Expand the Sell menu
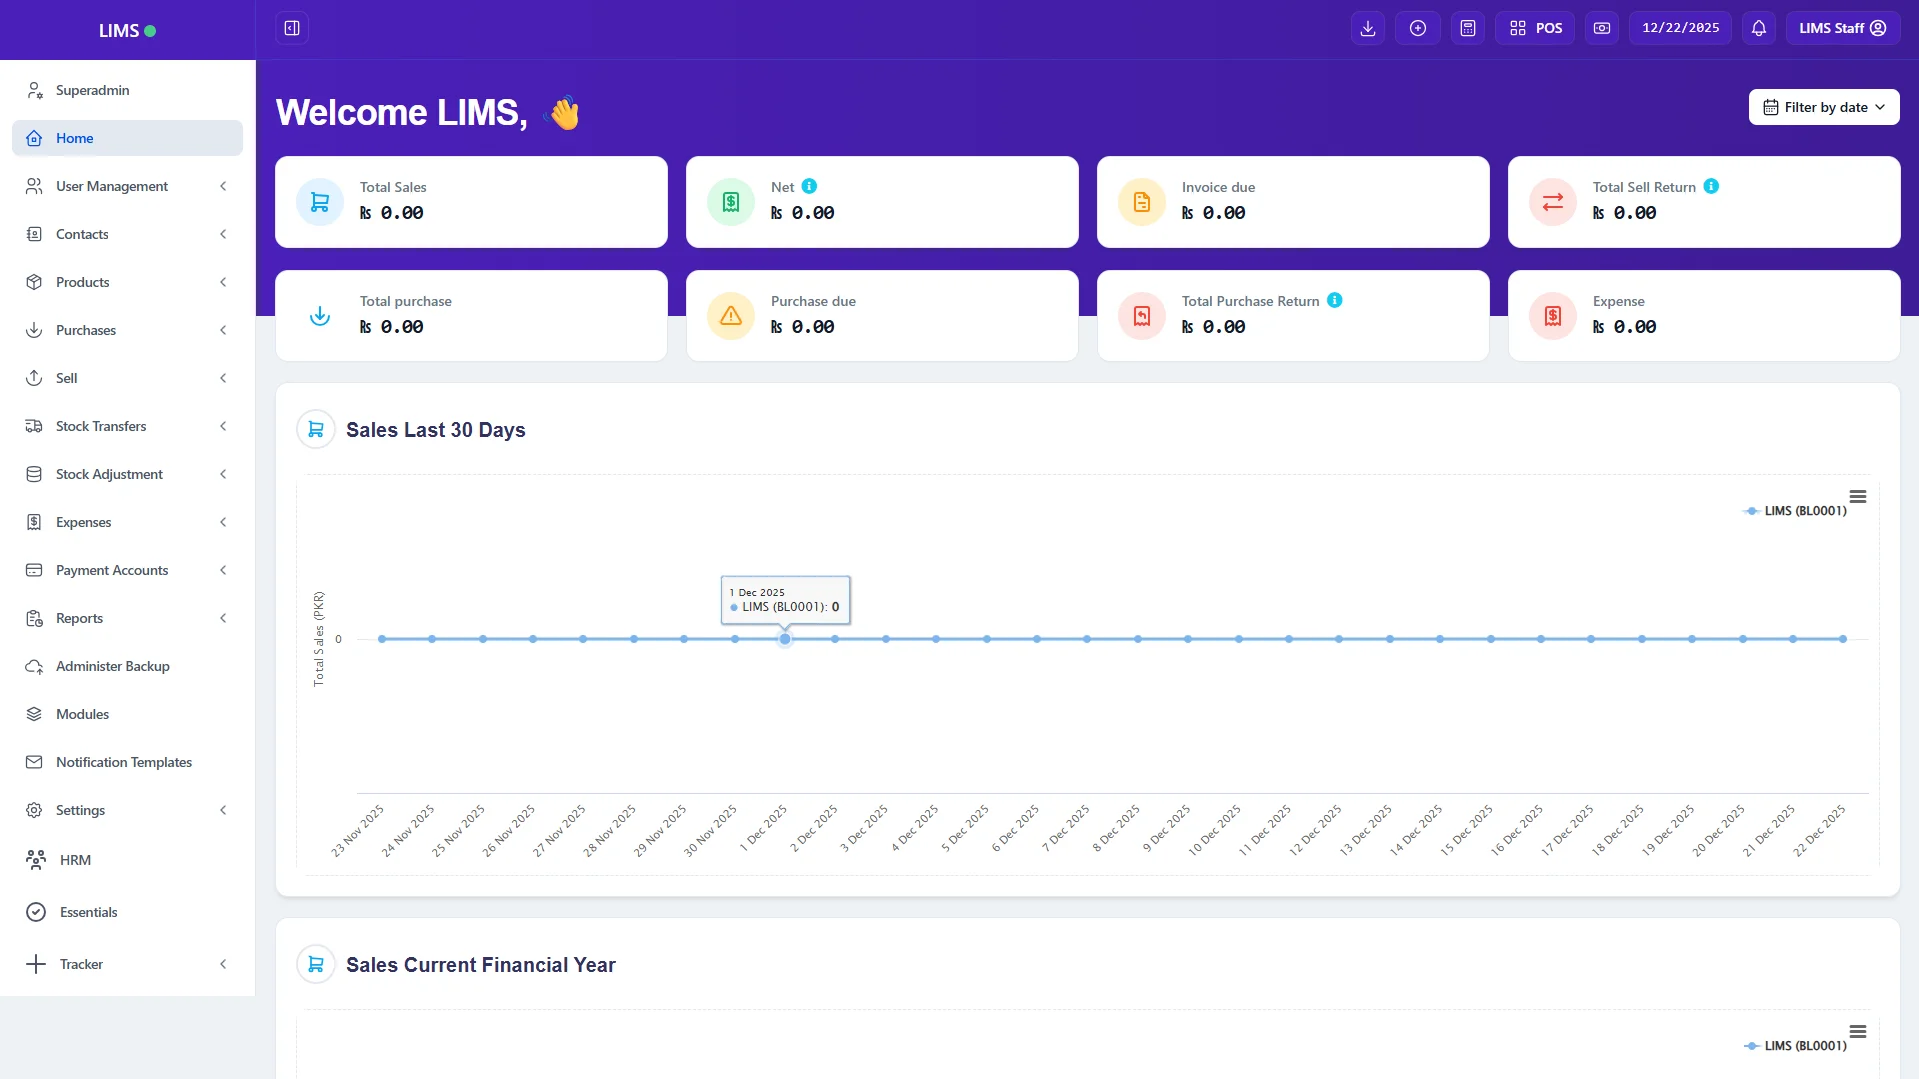 pos(128,378)
